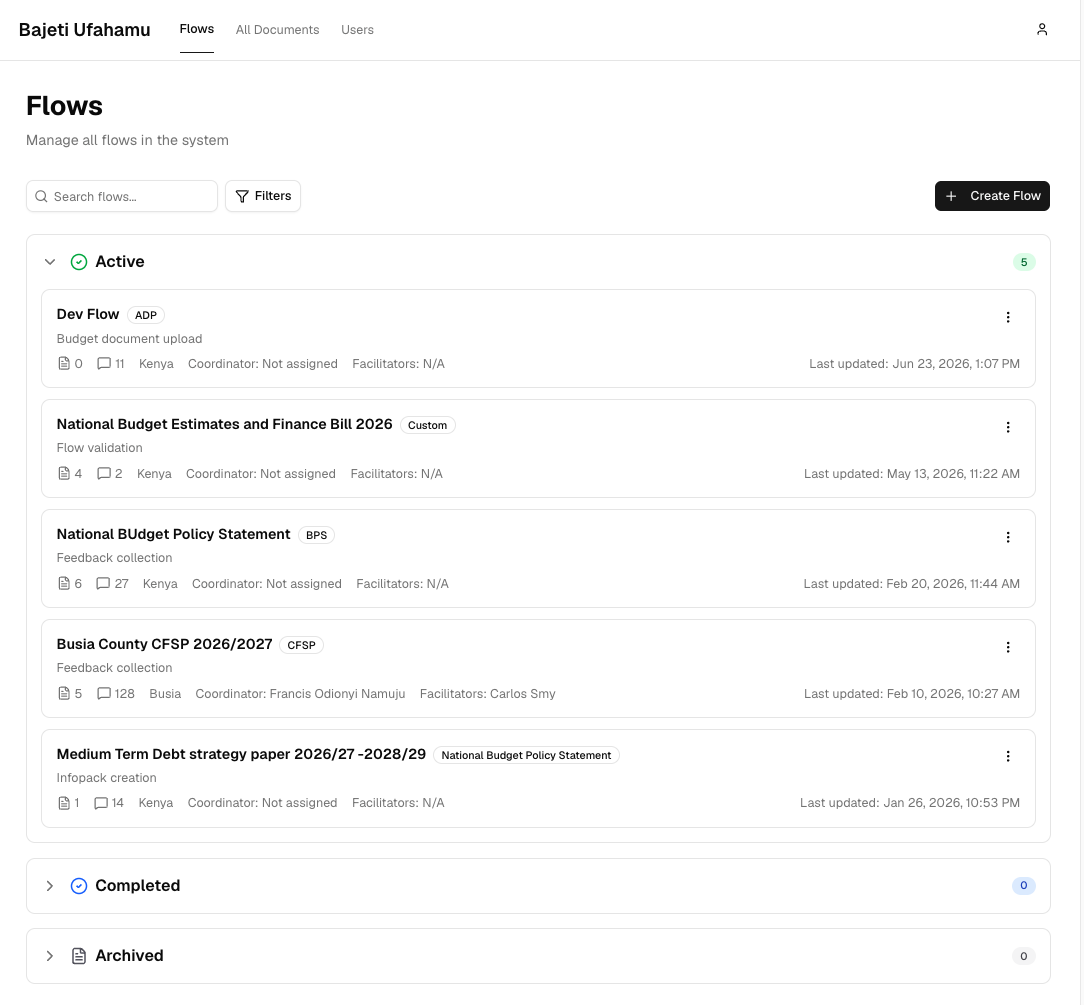This screenshot has width=1084, height=1005.
Task: Click the Archived count badge
Action: click(x=1024, y=956)
